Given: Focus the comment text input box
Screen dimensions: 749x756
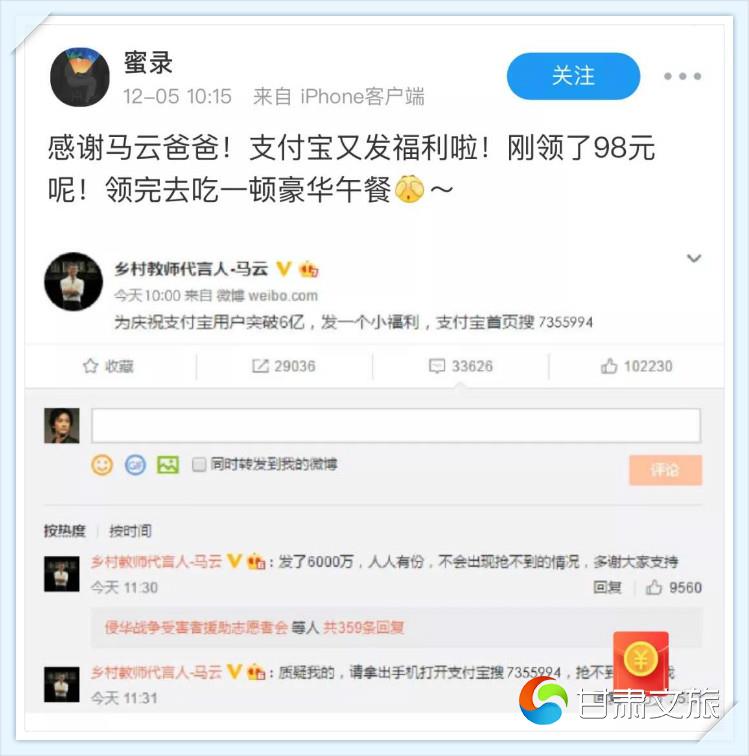Looking at the screenshot, I should (x=395, y=425).
